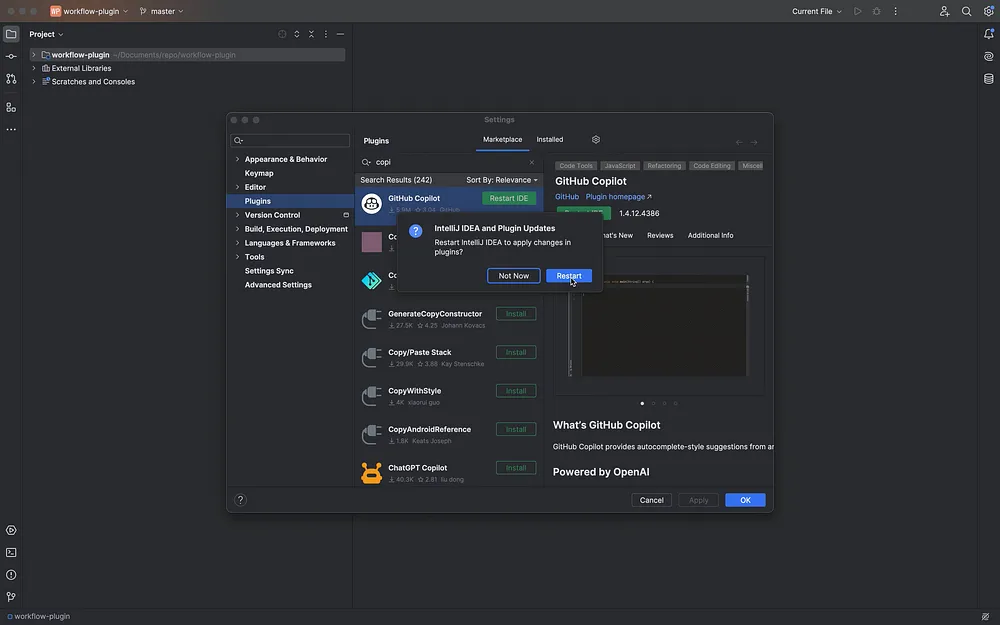The width and height of the screenshot is (1000, 625).
Task: Open the Git tool window icon
Action: (x=11, y=598)
